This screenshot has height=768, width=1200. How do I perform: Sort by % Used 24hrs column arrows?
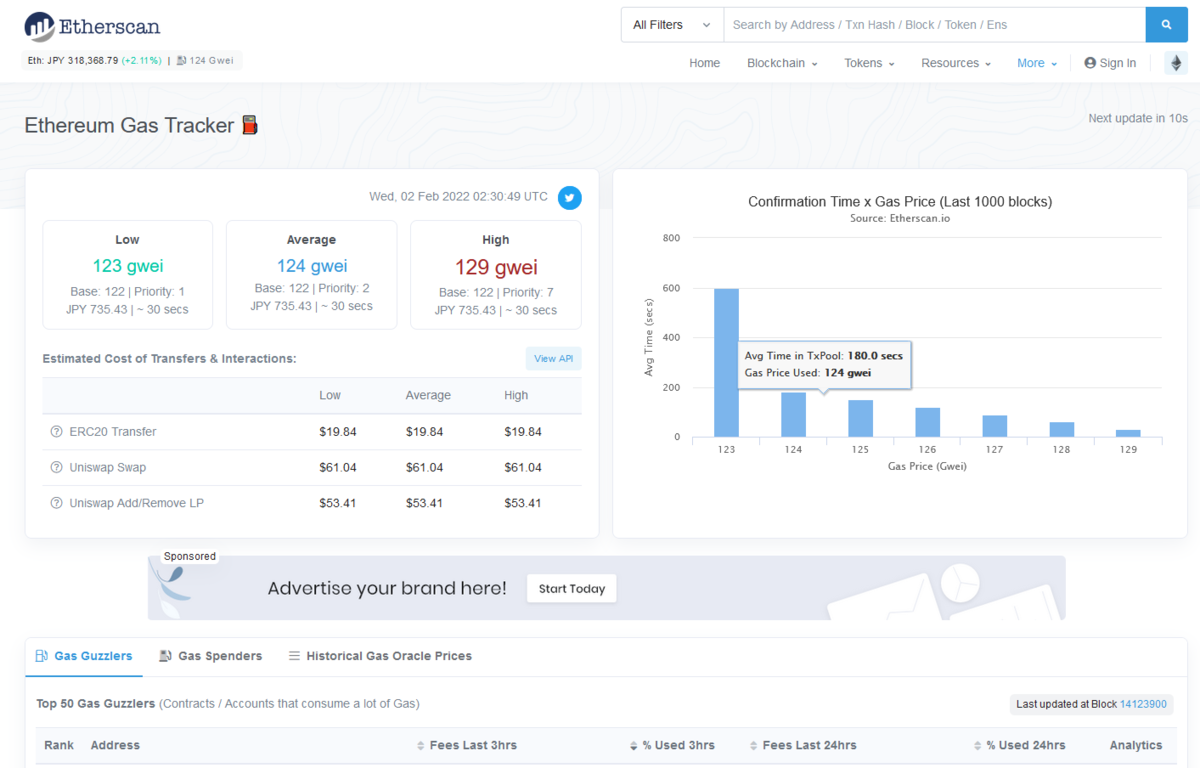[977, 746]
